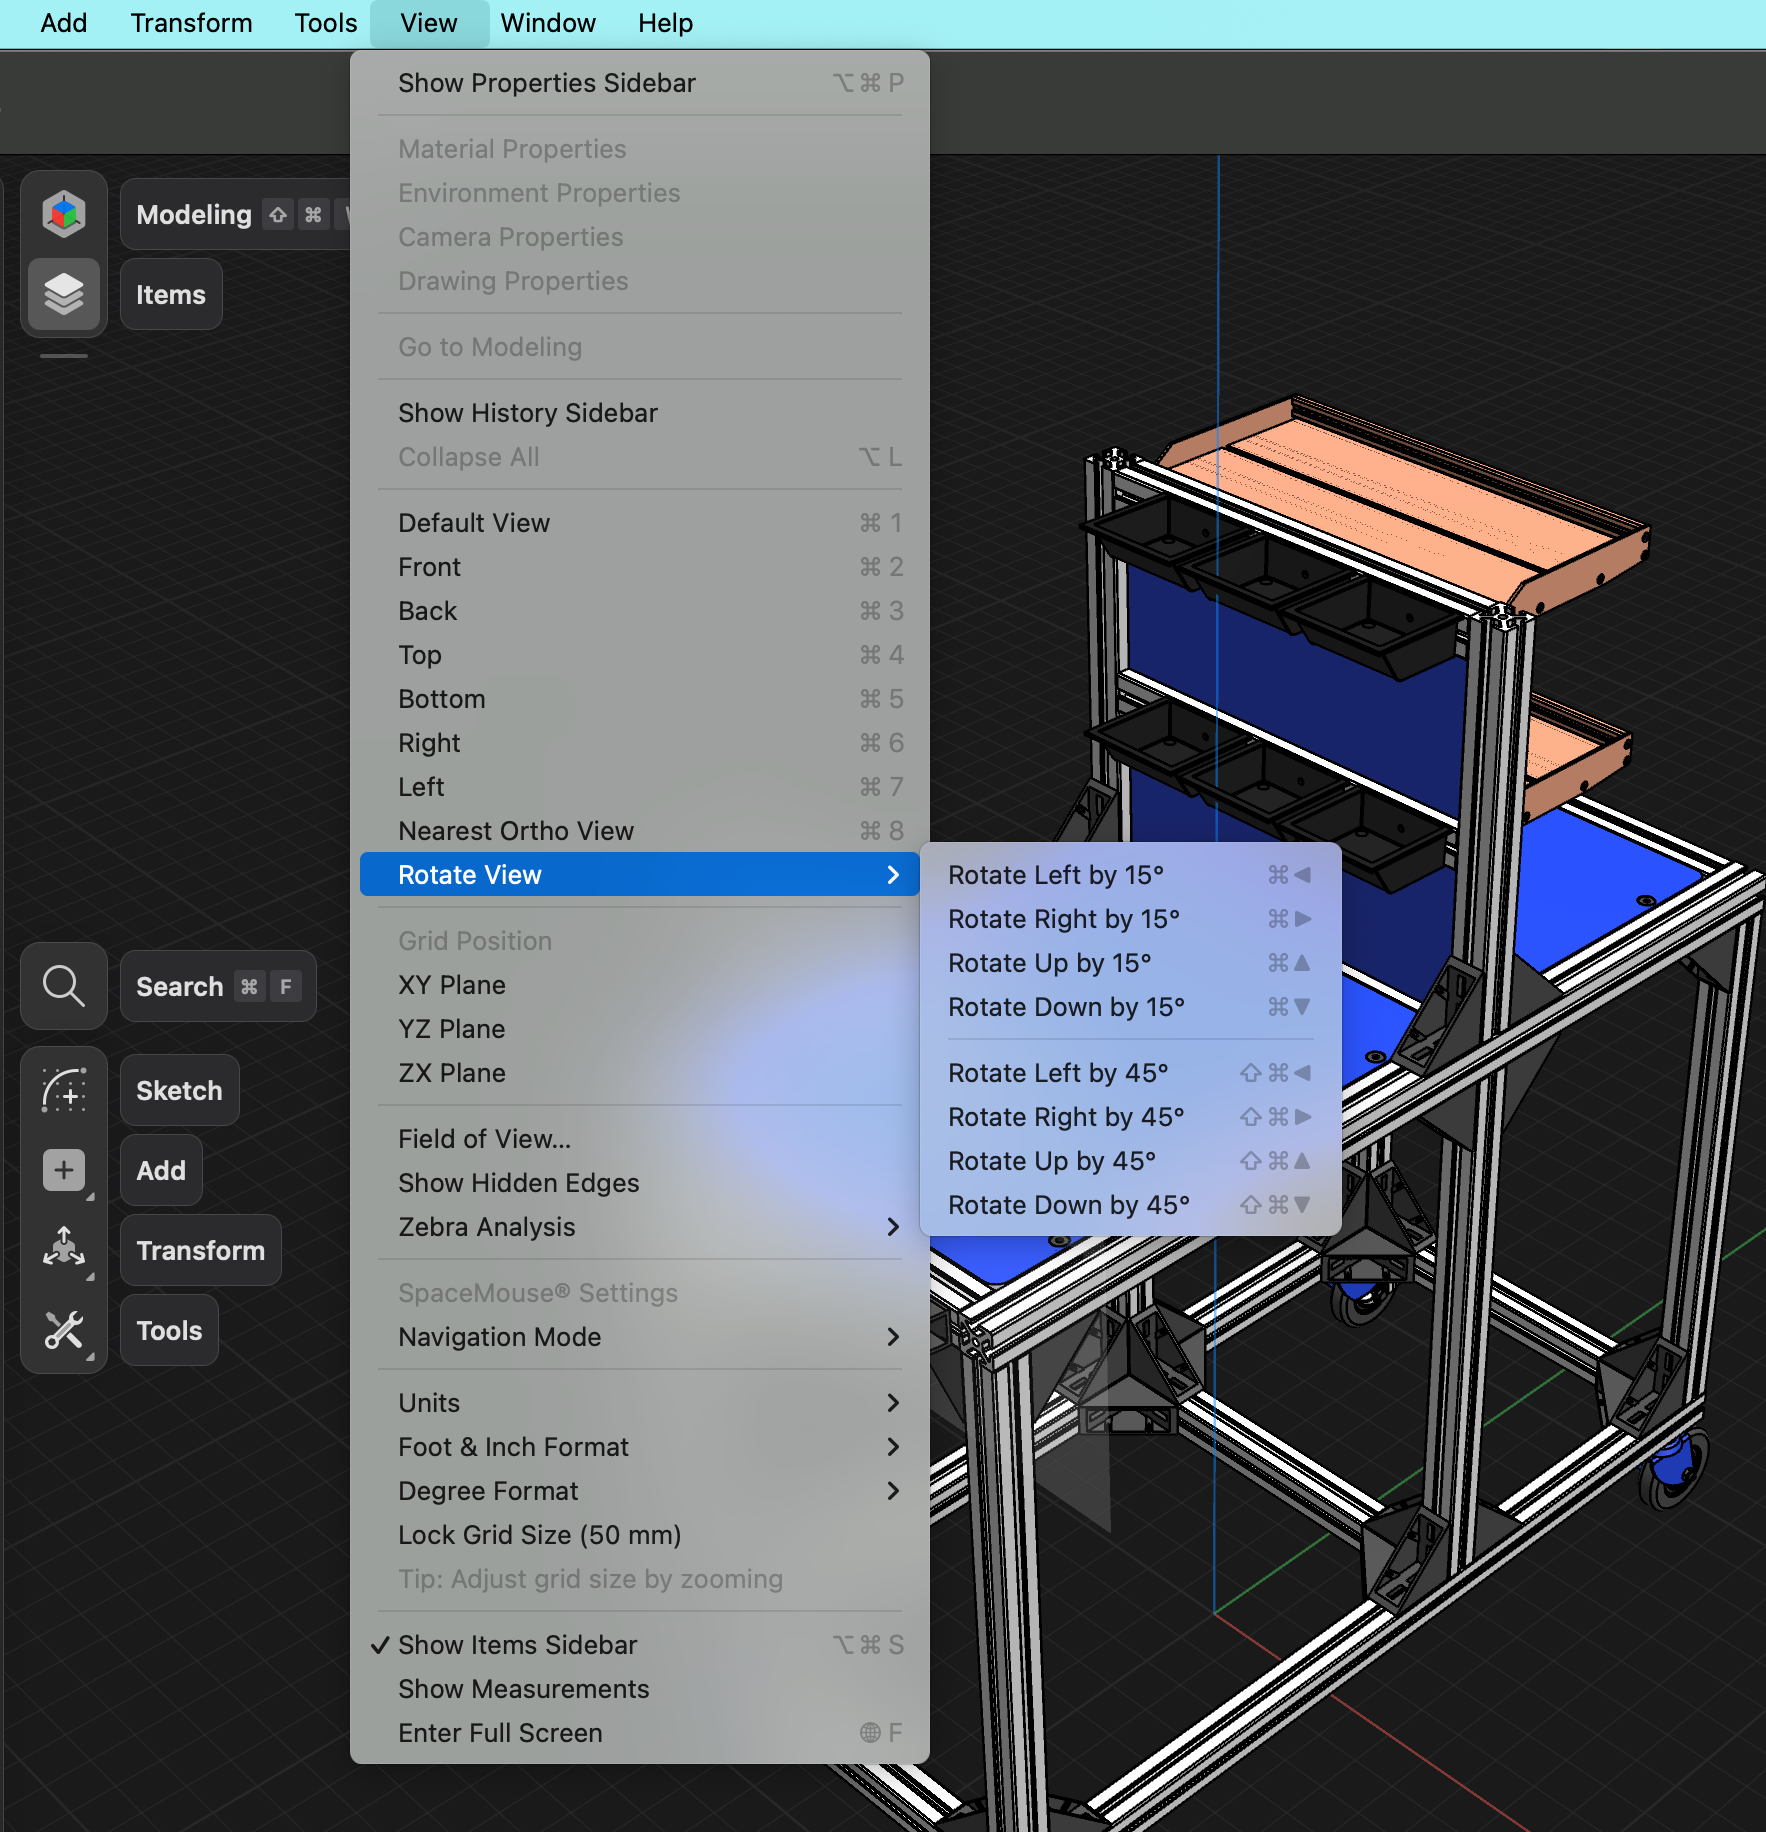
Task: Open Field of View… dialog
Action: [x=640, y=1139]
